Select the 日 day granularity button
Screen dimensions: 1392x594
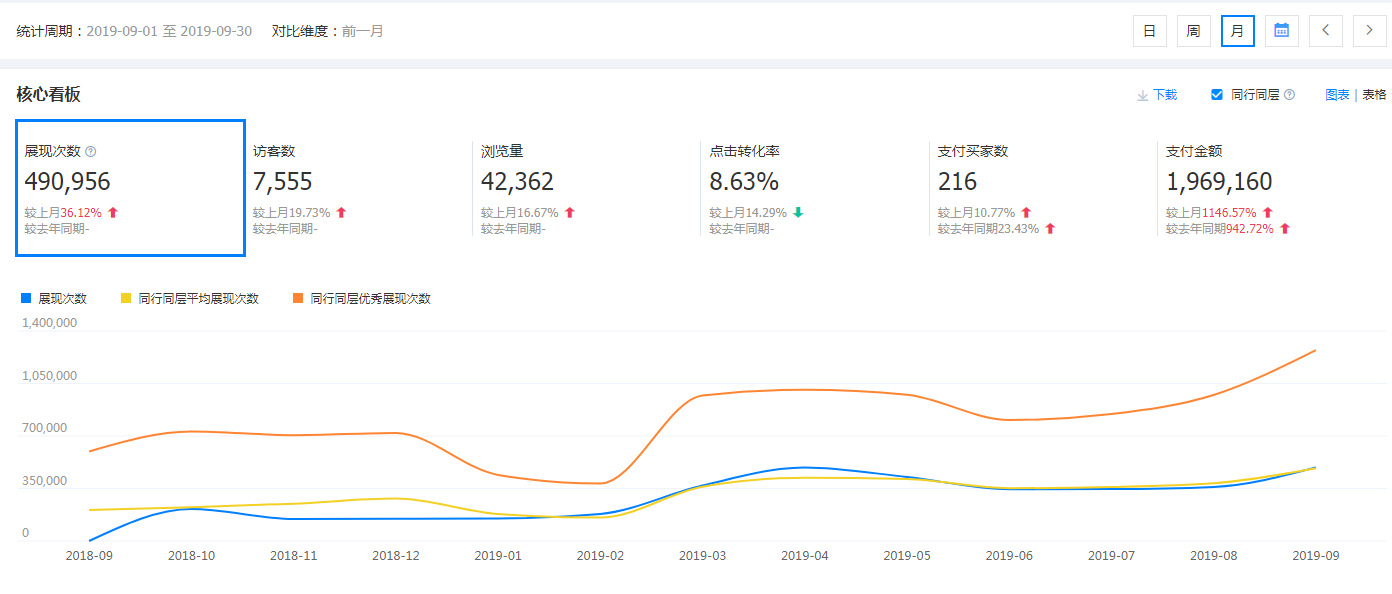1149,31
